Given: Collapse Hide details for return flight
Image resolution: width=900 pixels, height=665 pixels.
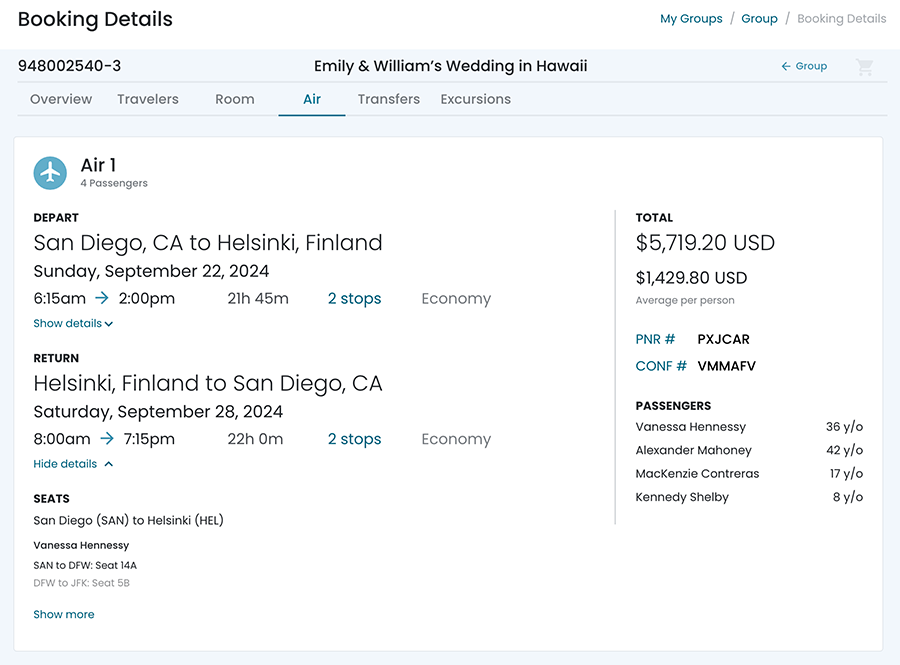Looking at the screenshot, I should (73, 464).
